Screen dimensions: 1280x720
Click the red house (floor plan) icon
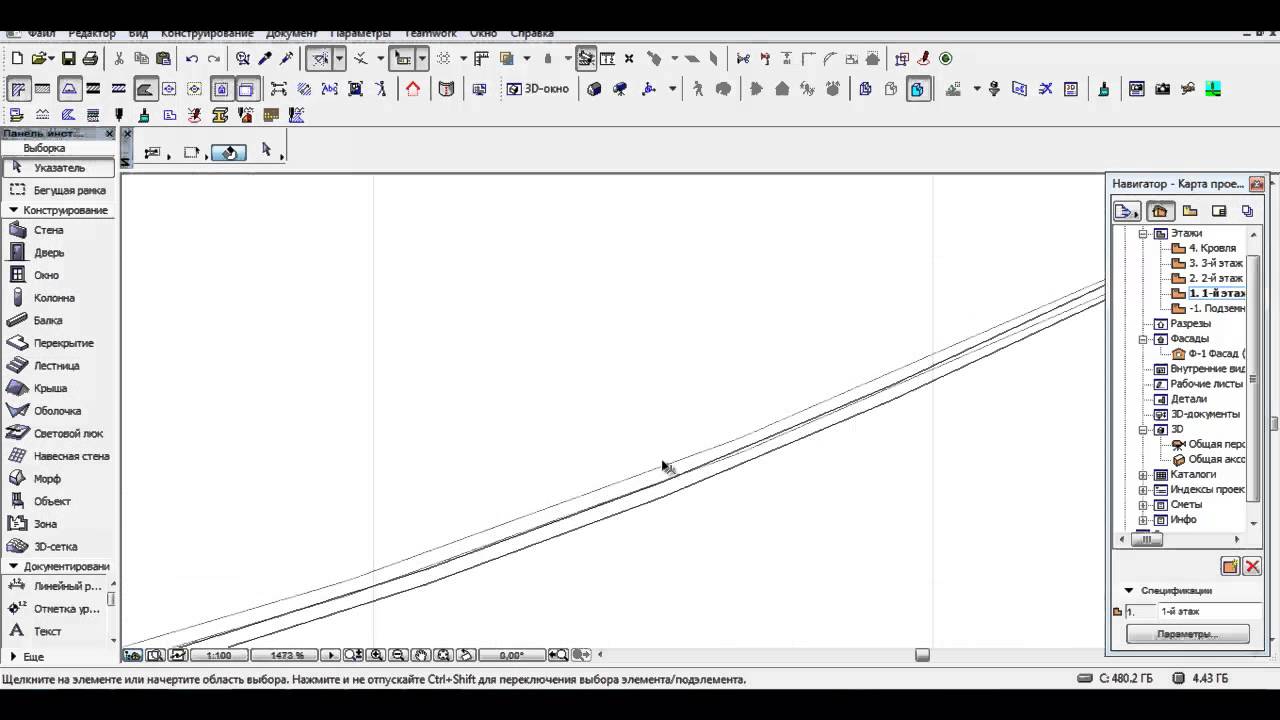pos(413,89)
